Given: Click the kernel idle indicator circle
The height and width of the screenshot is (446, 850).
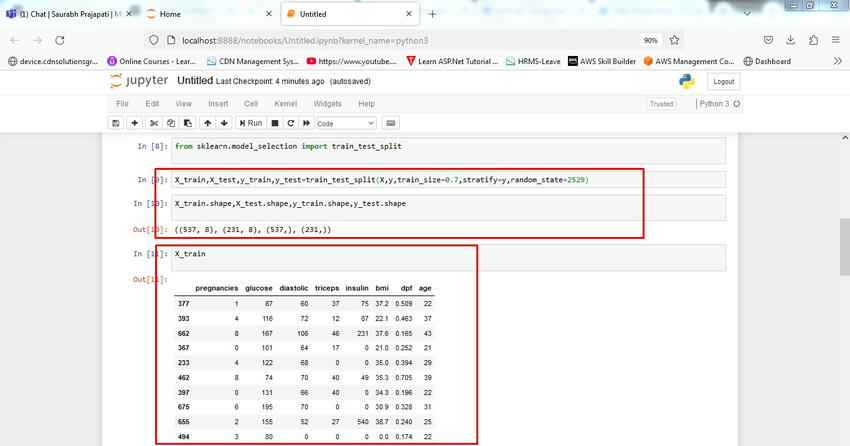Looking at the screenshot, I should coord(737,104).
